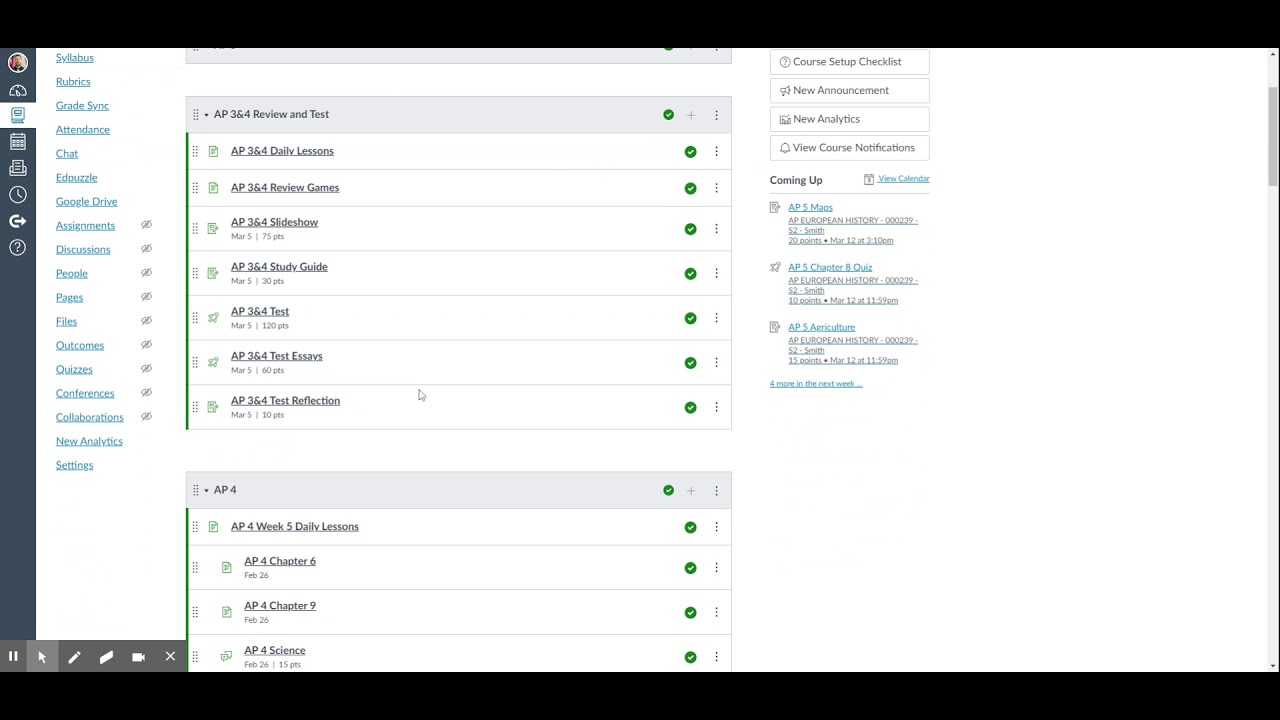This screenshot has width=1280, height=720.
Task: Open the user account avatar
Action: click(17, 63)
